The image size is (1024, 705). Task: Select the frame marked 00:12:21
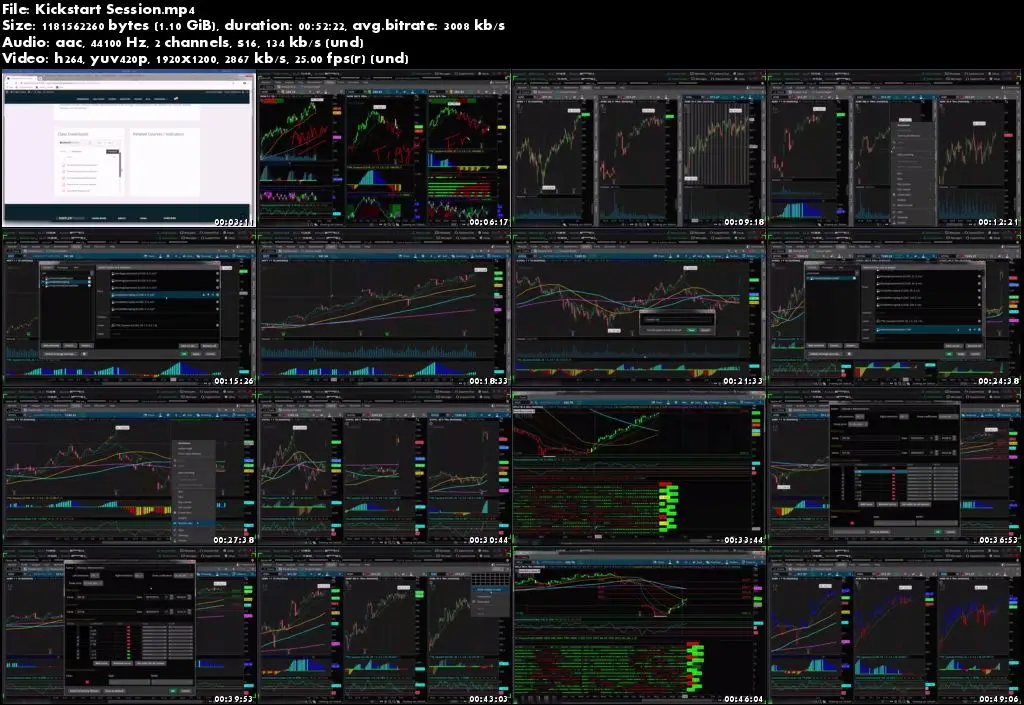tap(894, 149)
